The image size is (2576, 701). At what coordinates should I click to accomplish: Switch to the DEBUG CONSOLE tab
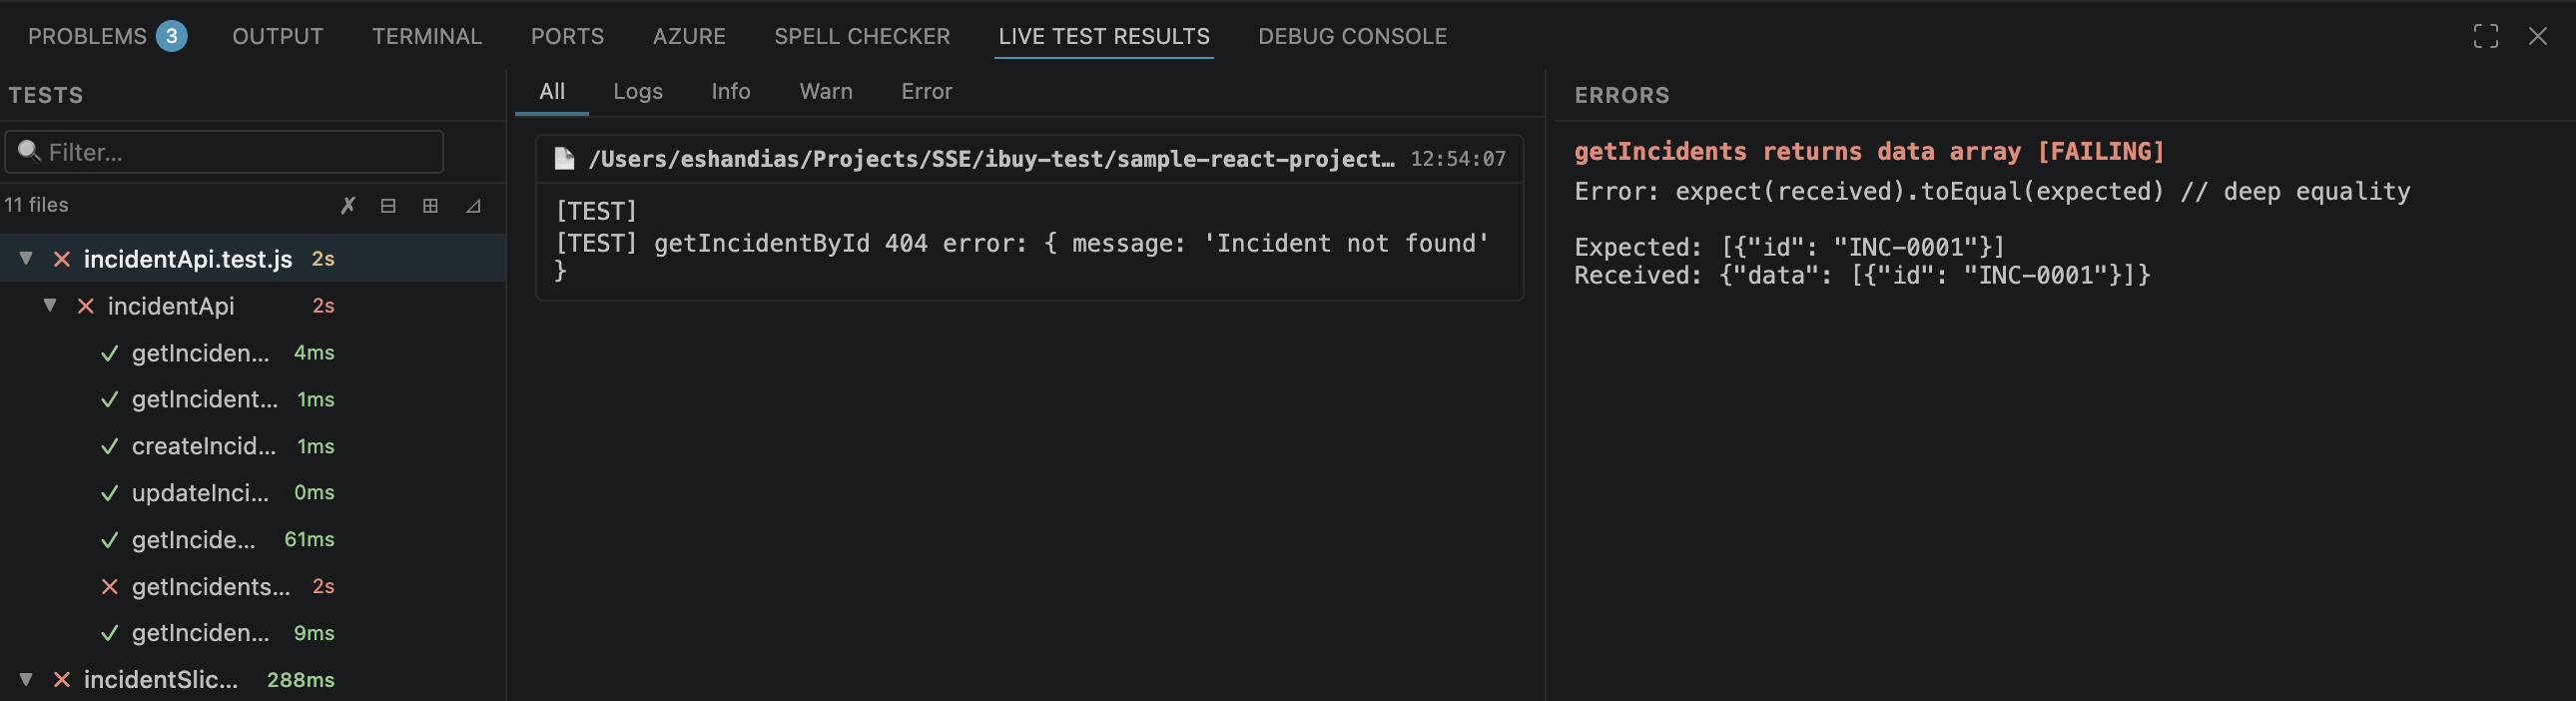click(x=1351, y=36)
